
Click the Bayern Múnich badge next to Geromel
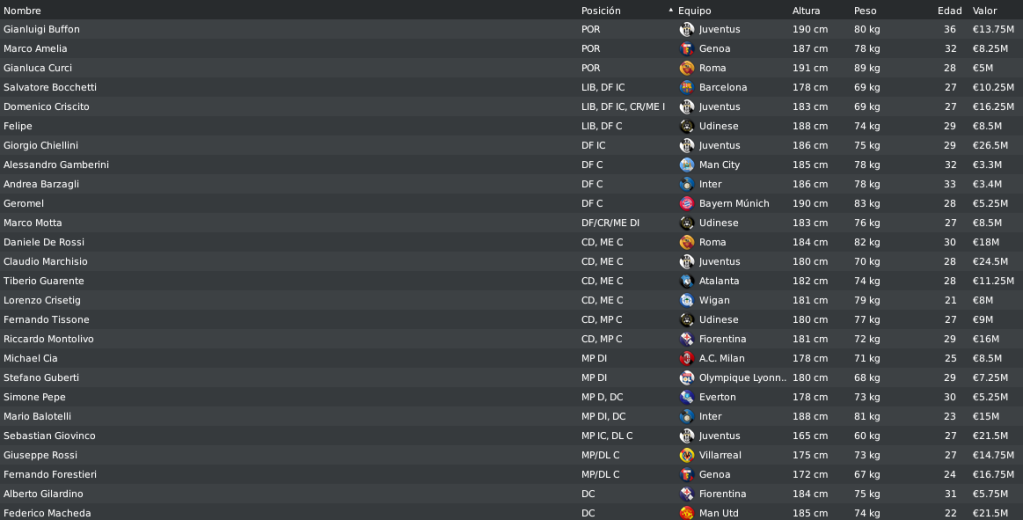click(x=686, y=204)
